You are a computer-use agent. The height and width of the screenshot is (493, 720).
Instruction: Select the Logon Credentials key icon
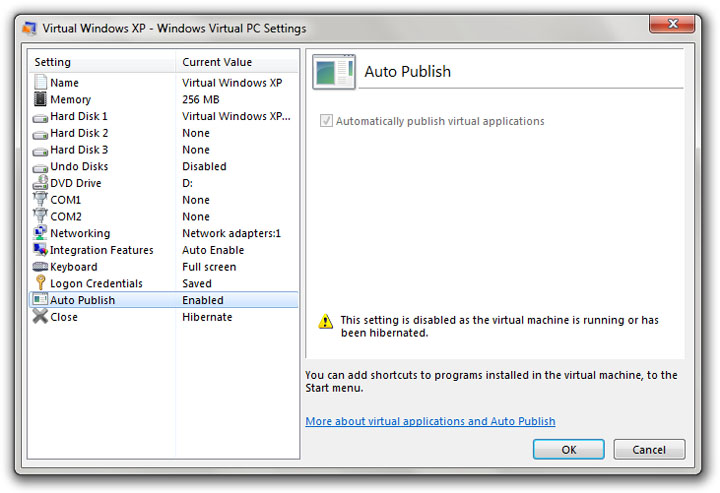click(40, 283)
